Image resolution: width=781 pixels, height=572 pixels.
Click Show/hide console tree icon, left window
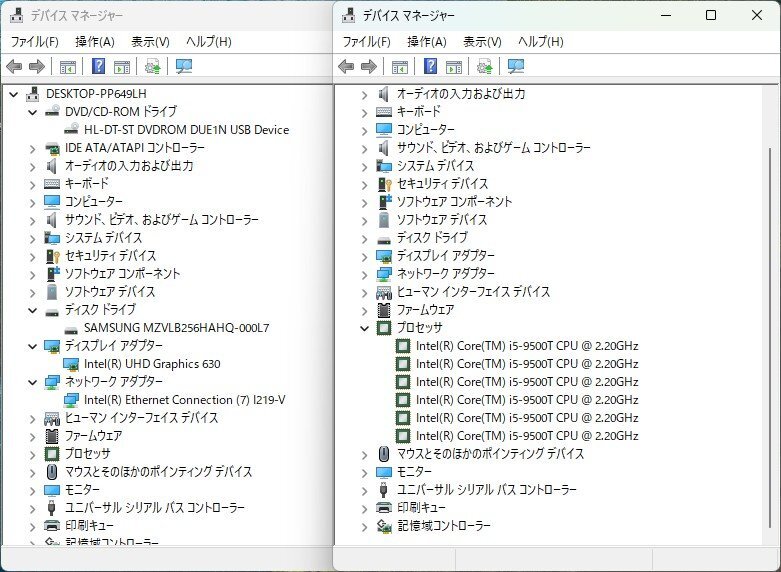click(x=68, y=66)
